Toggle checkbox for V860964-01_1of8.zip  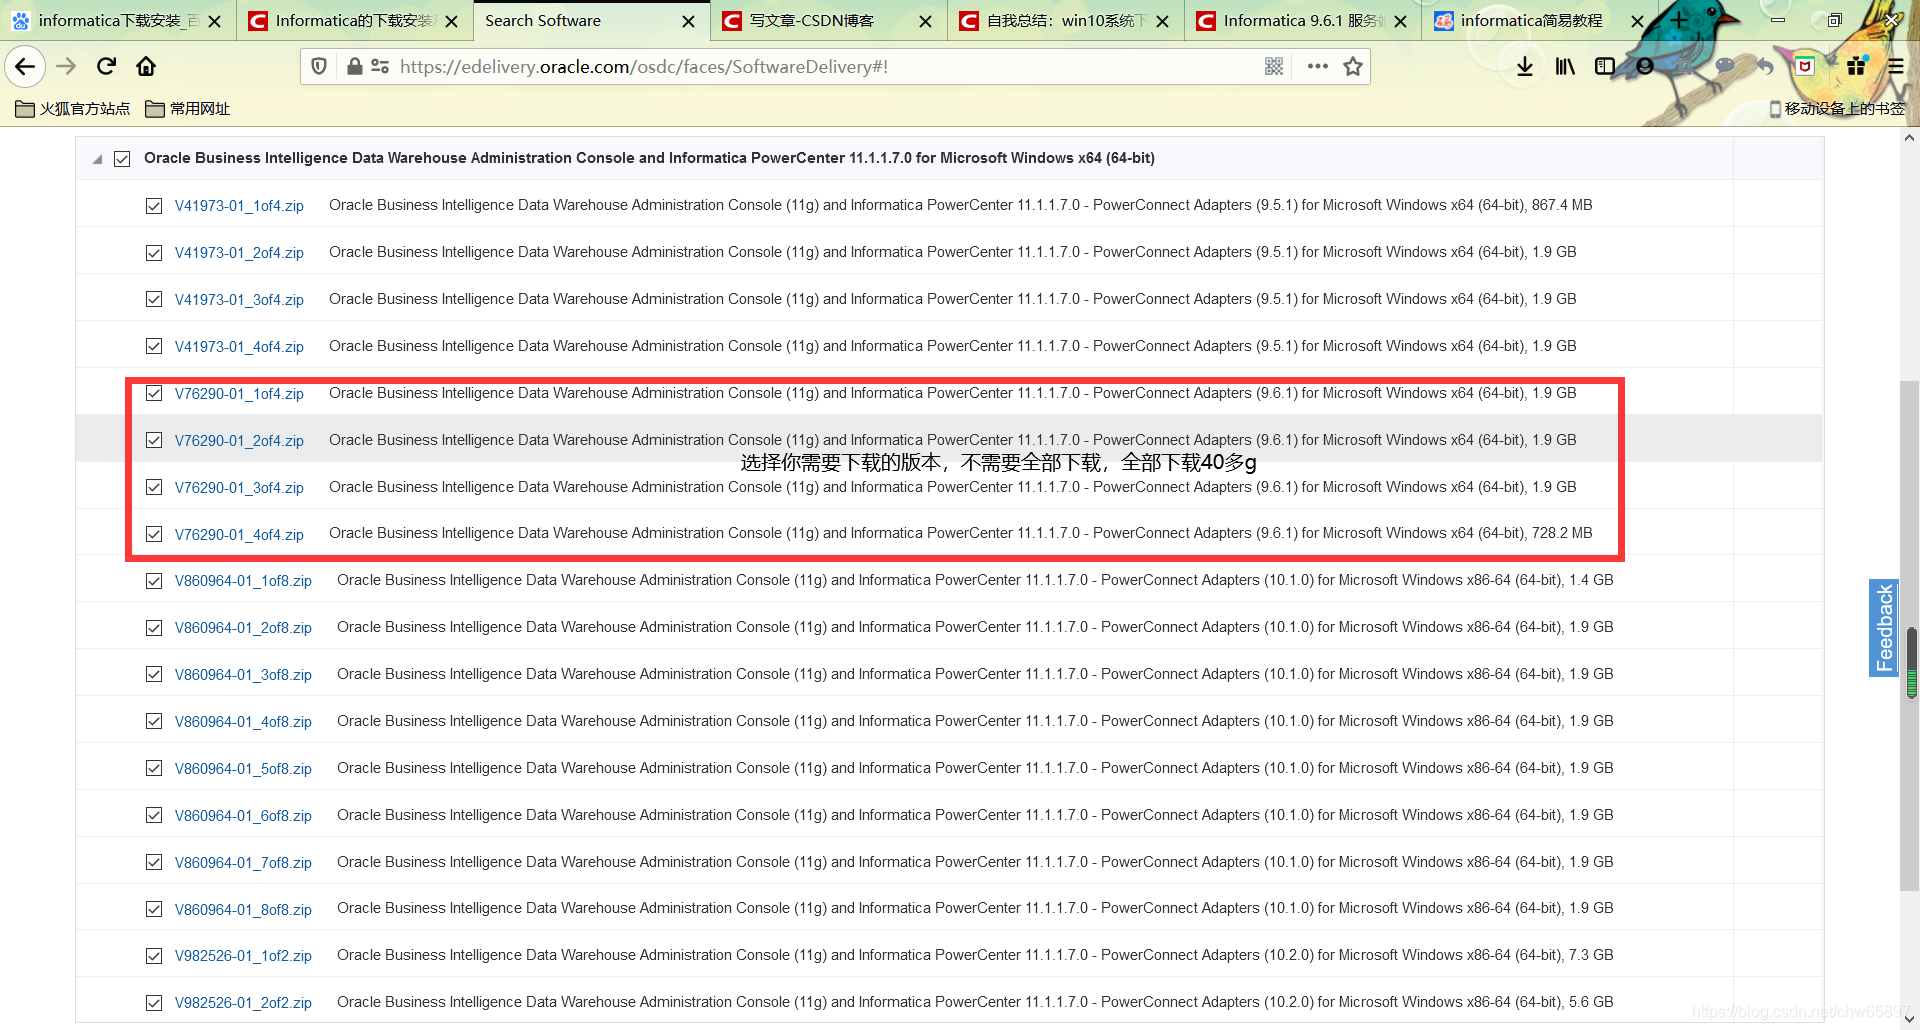(x=154, y=581)
